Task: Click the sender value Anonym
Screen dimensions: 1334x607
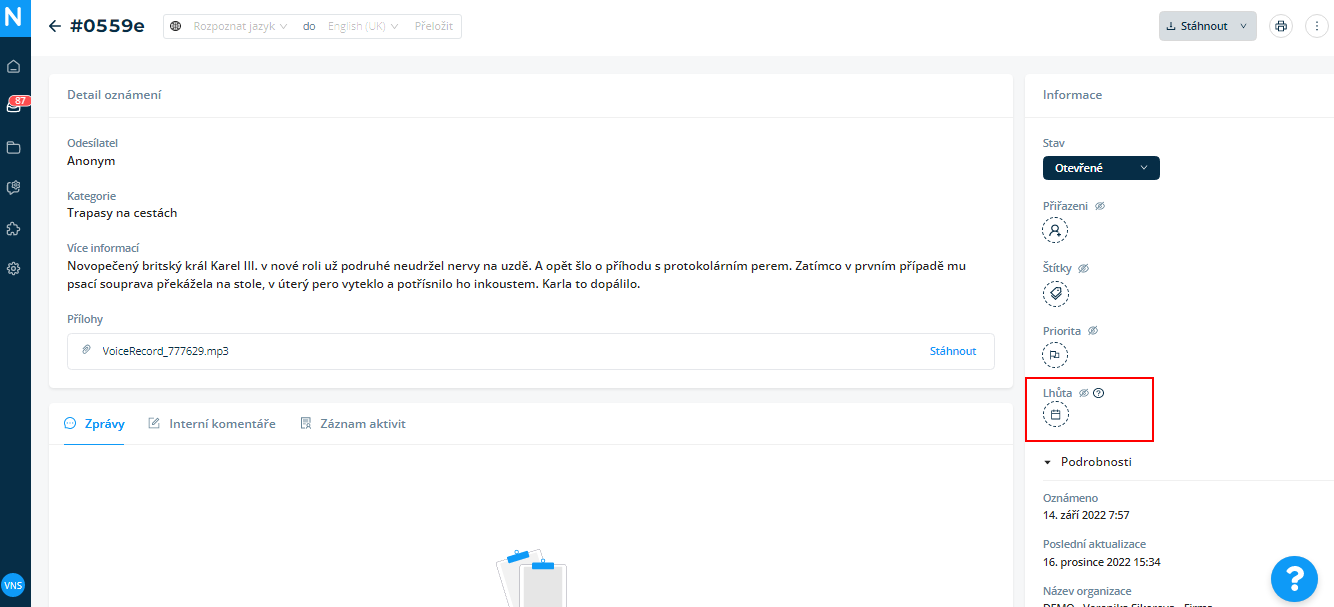Action: pyautogui.click(x=91, y=160)
